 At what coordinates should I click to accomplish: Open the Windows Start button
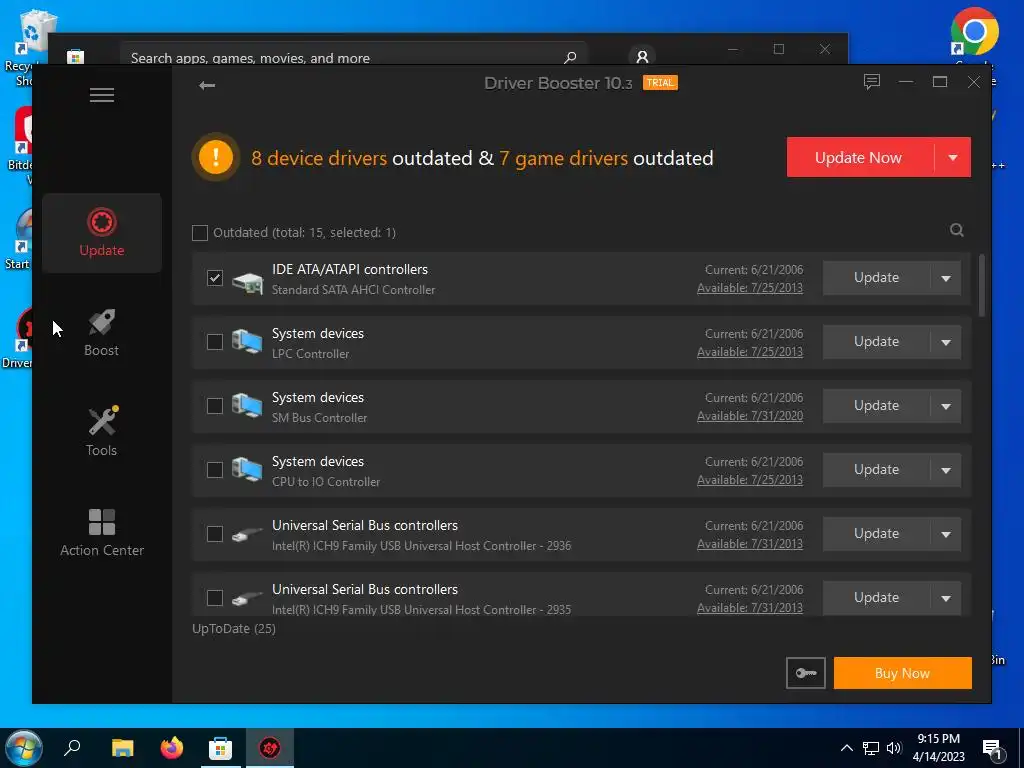pyautogui.click(x=24, y=748)
